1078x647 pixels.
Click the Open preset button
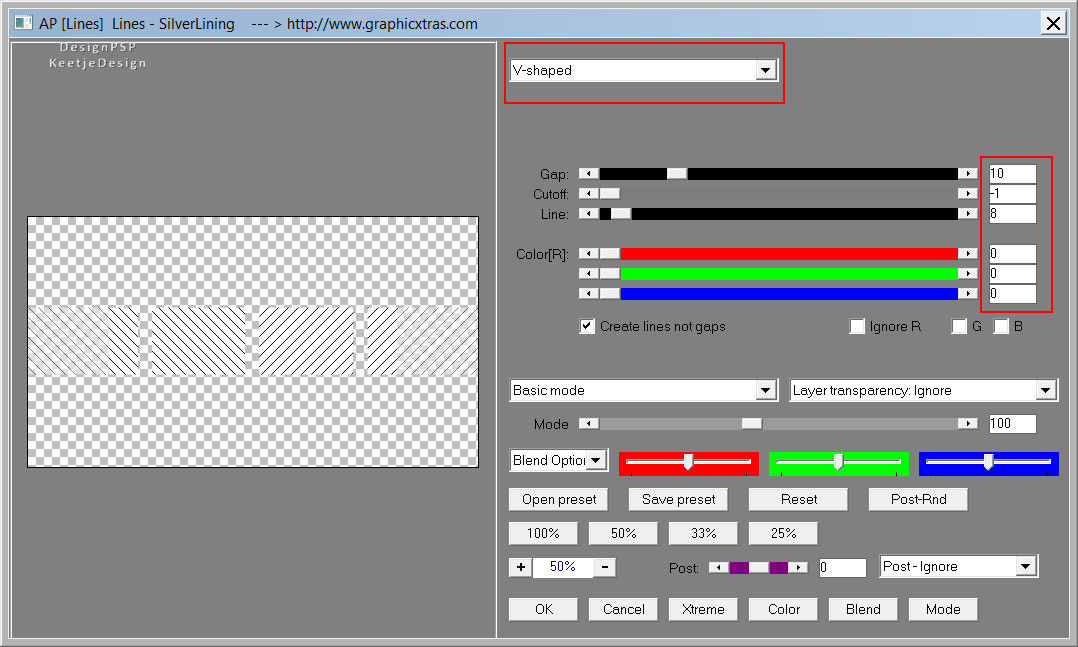pos(559,499)
